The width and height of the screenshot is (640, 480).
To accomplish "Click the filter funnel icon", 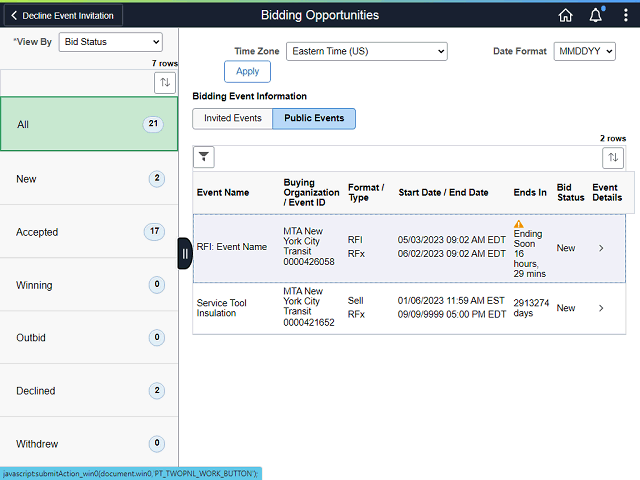I will coord(204,157).
